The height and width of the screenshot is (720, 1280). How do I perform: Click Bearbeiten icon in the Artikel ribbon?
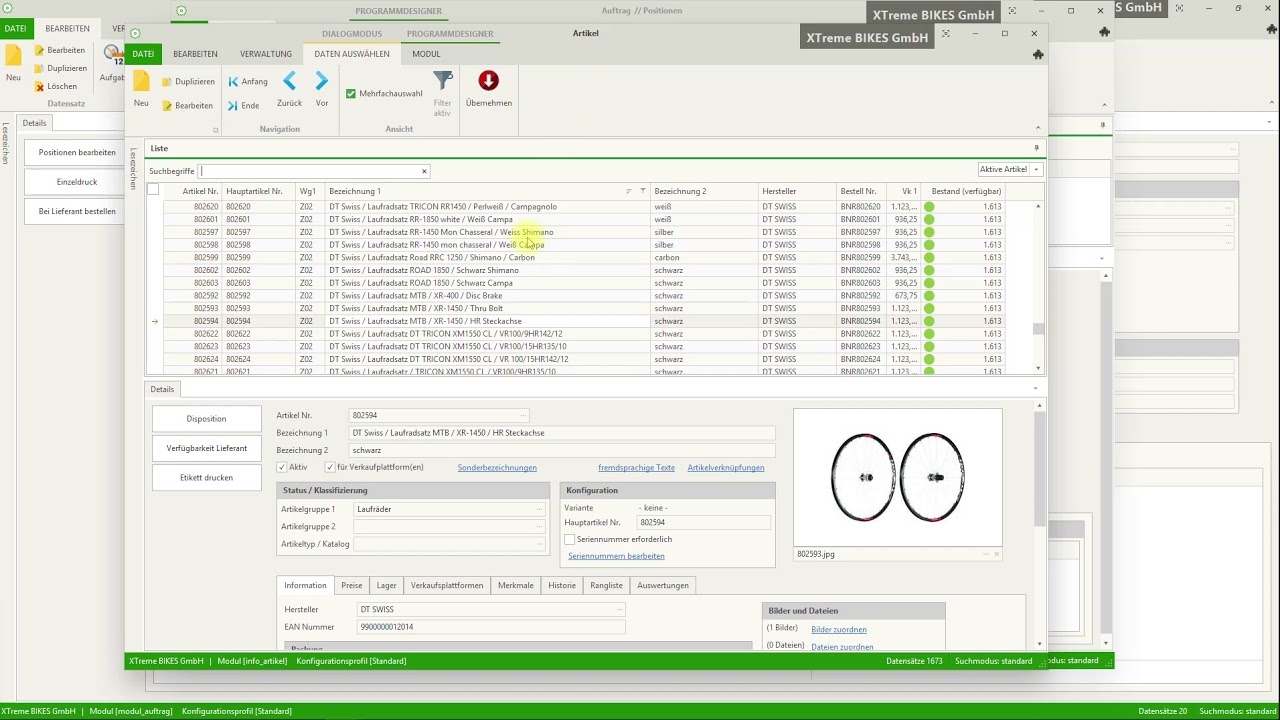[x=167, y=105]
